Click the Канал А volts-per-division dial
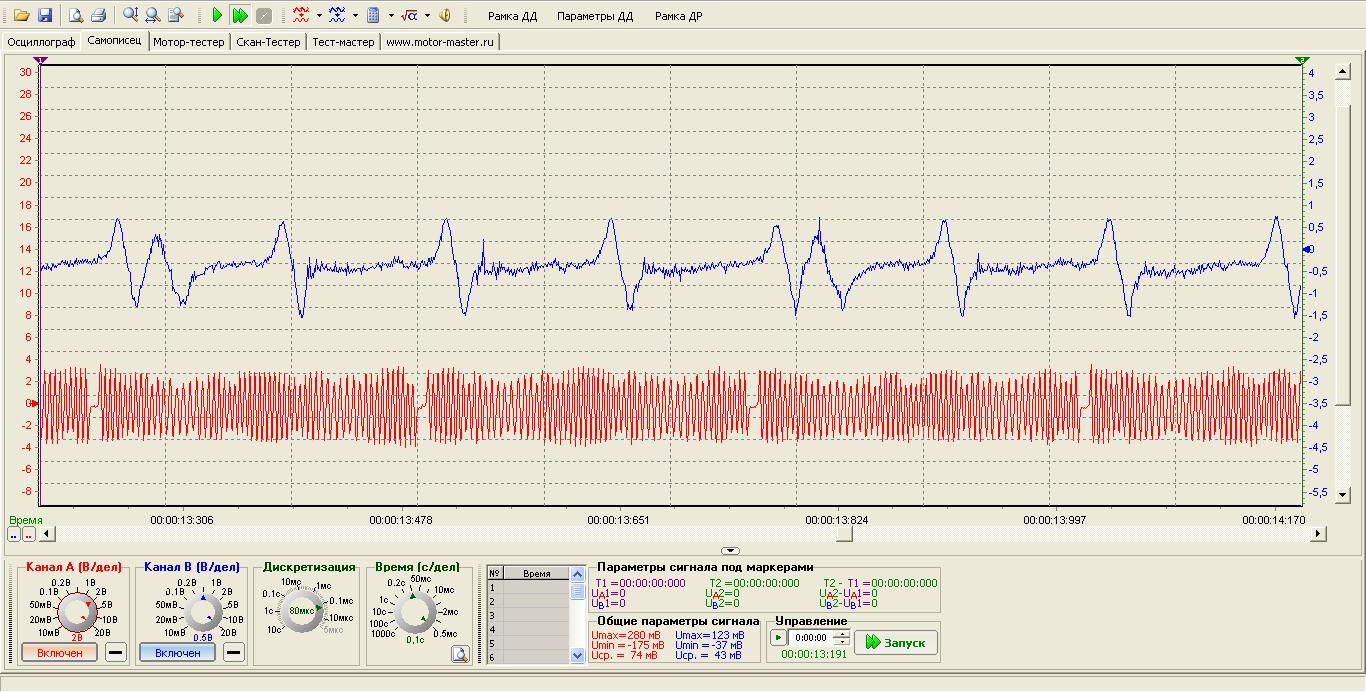Image resolution: width=1366 pixels, height=692 pixels. [76, 610]
